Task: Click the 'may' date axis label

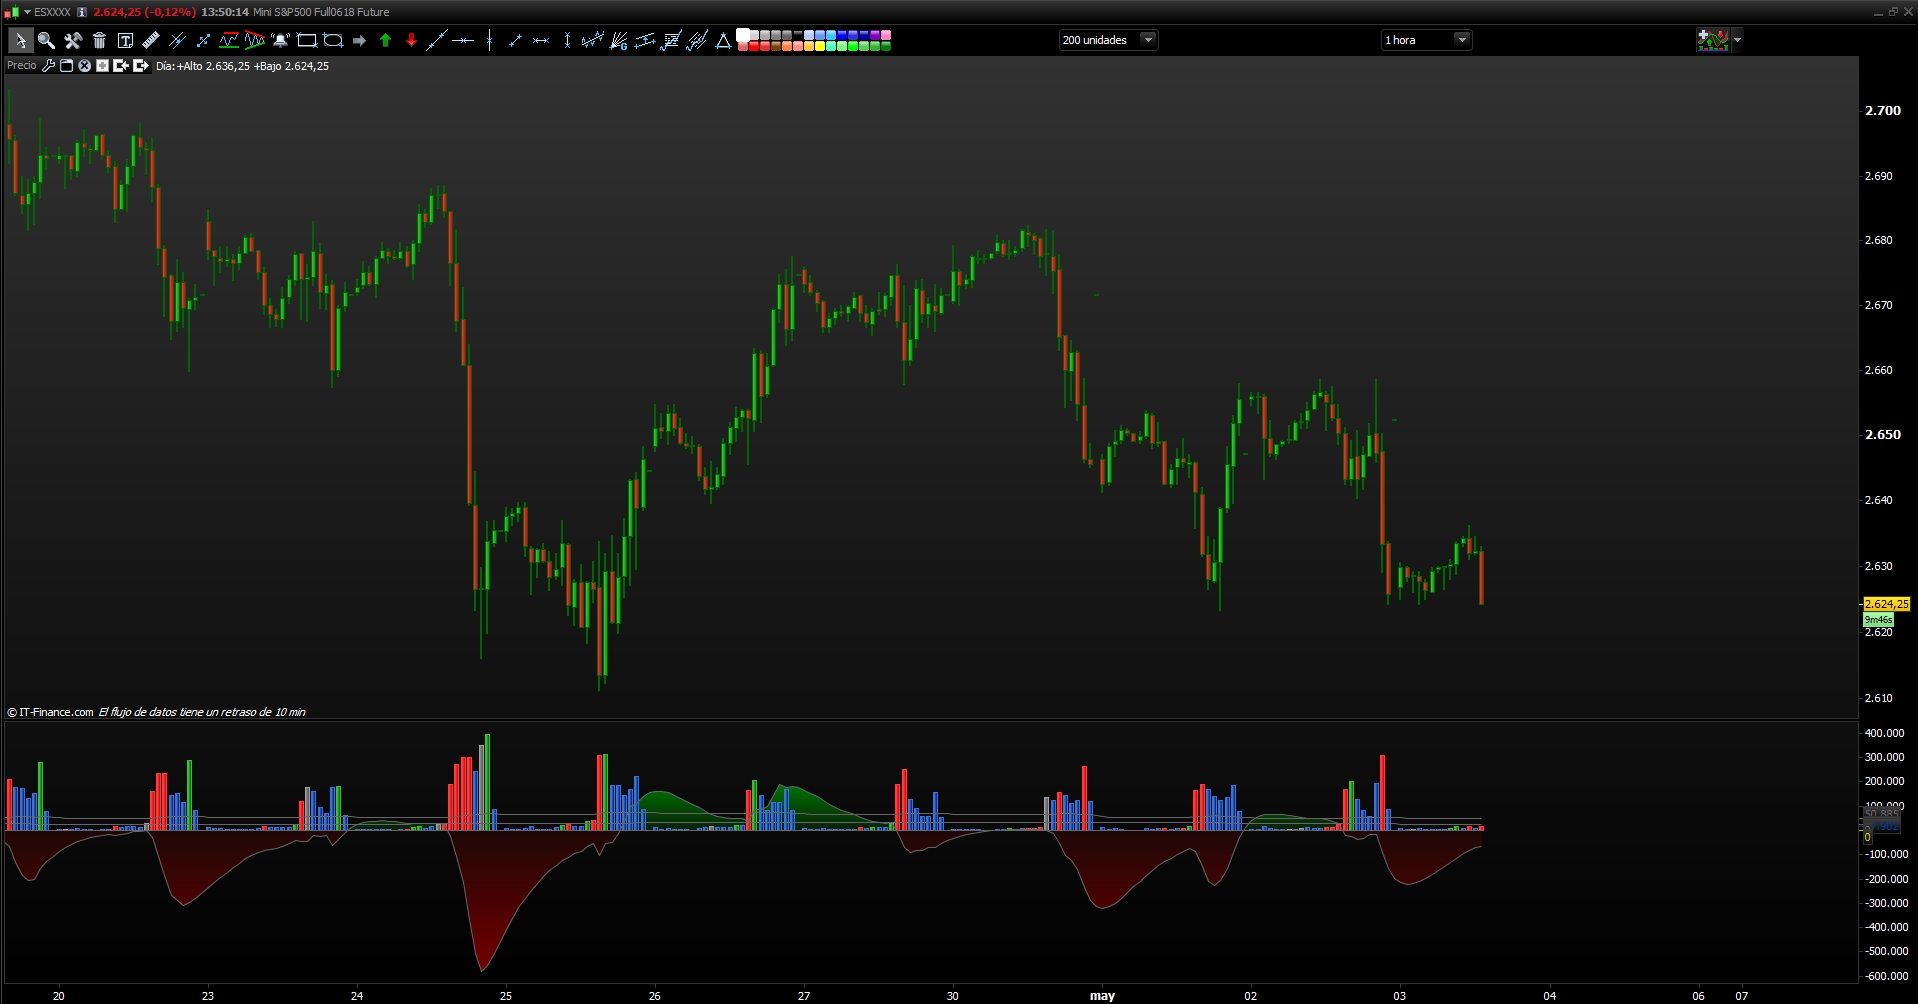Action: (x=1102, y=996)
